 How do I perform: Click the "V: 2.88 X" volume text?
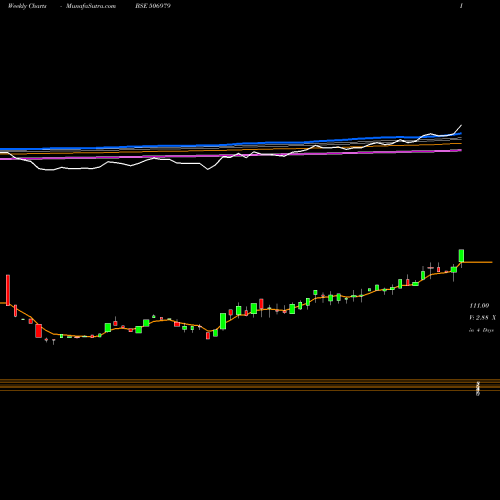482,318
